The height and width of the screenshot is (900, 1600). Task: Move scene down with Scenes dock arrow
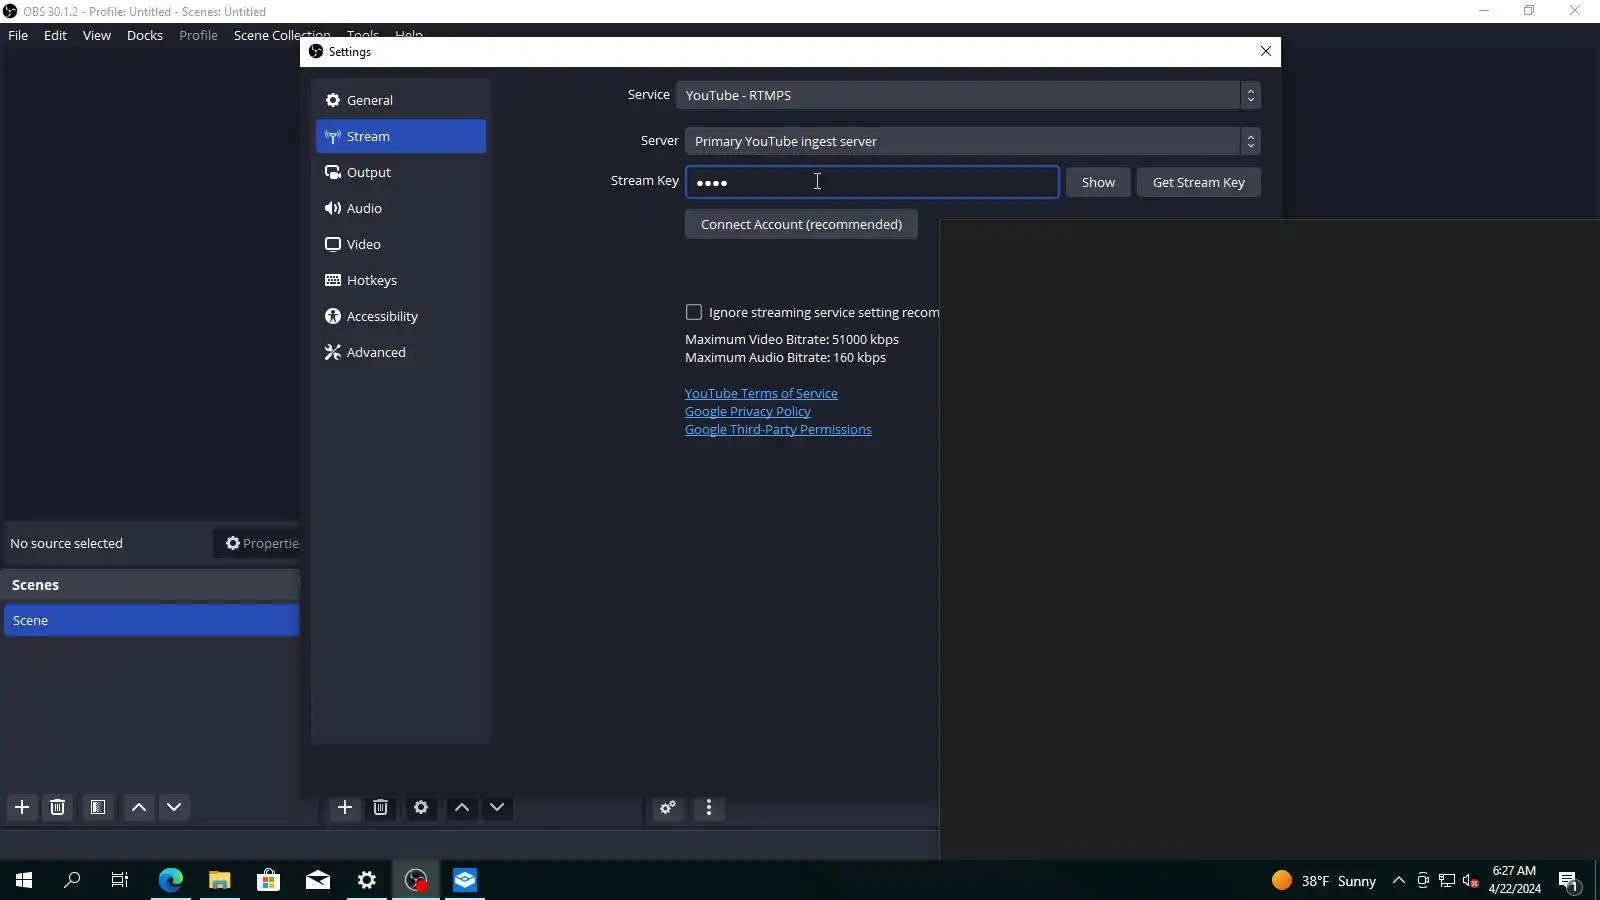click(x=174, y=807)
